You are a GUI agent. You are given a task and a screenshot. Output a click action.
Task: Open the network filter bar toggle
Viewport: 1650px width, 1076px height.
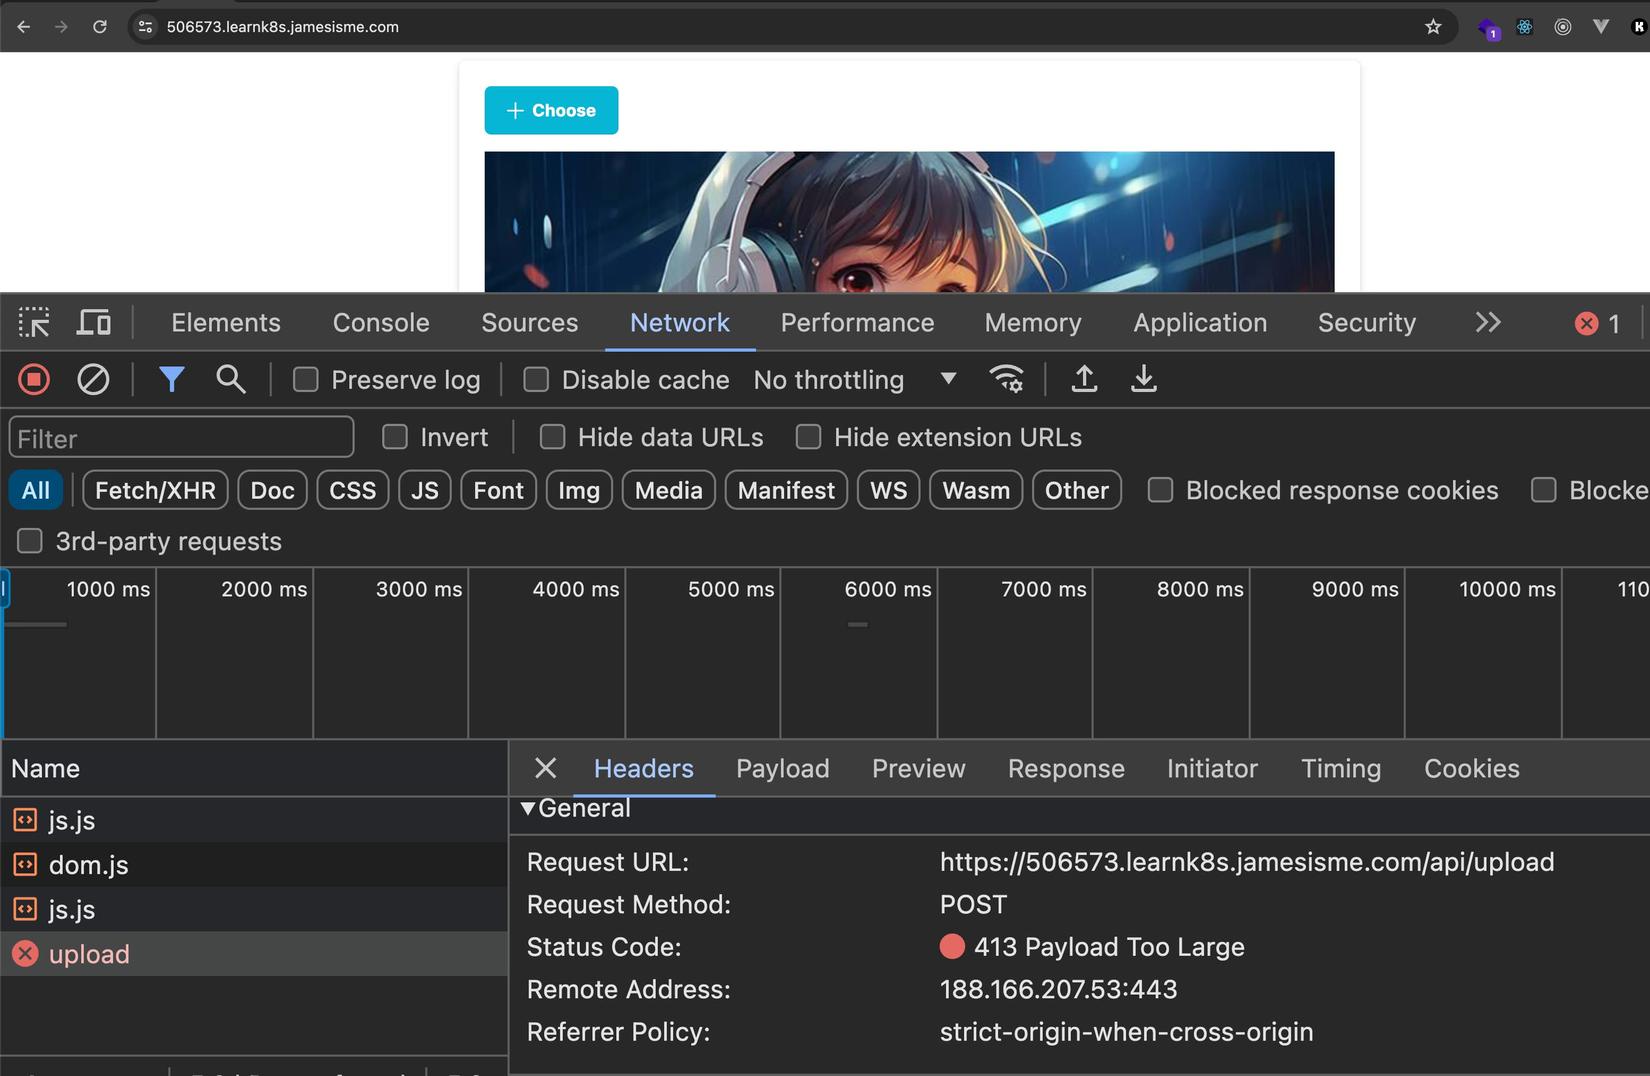click(x=172, y=379)
